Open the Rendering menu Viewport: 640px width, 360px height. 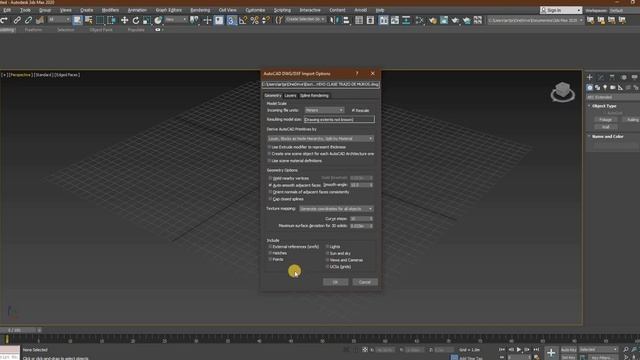tap(200, 10)
